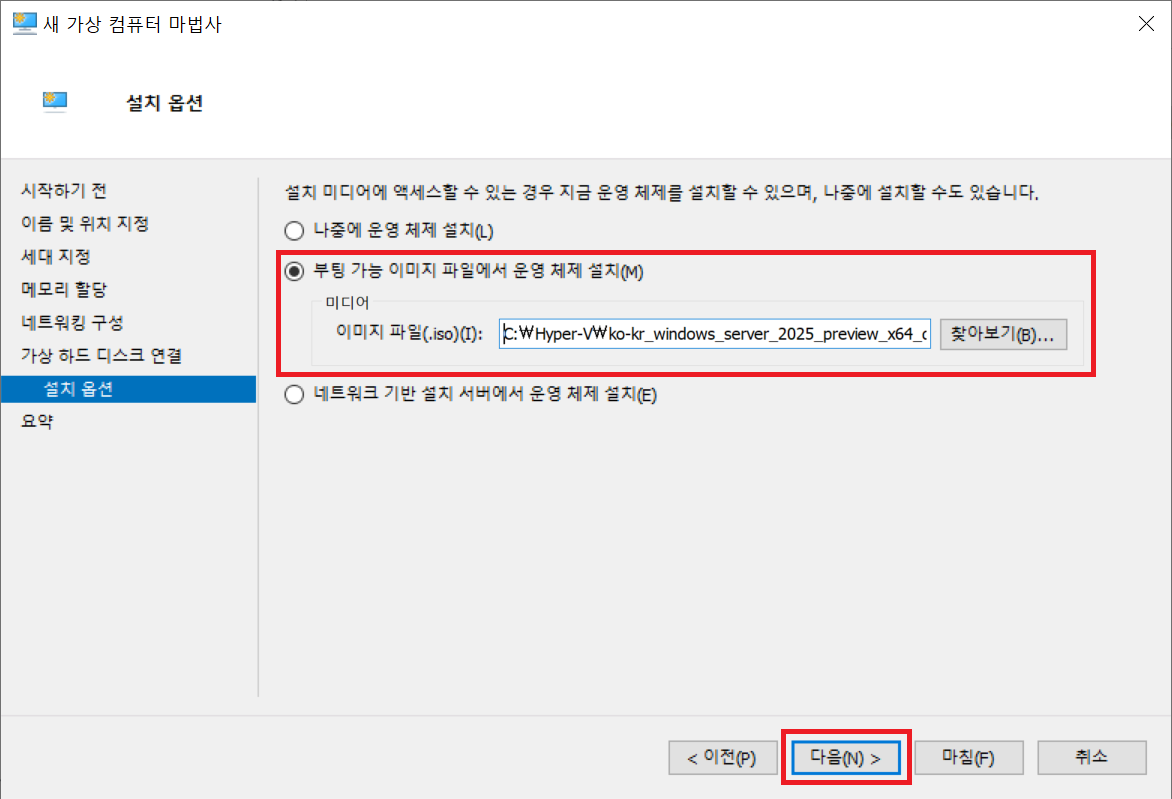Go to 가상 하드 디스크 연결 step
The width and height of the screenshot is (1172, 799).
pyautogui.click(x=101, y=355)
